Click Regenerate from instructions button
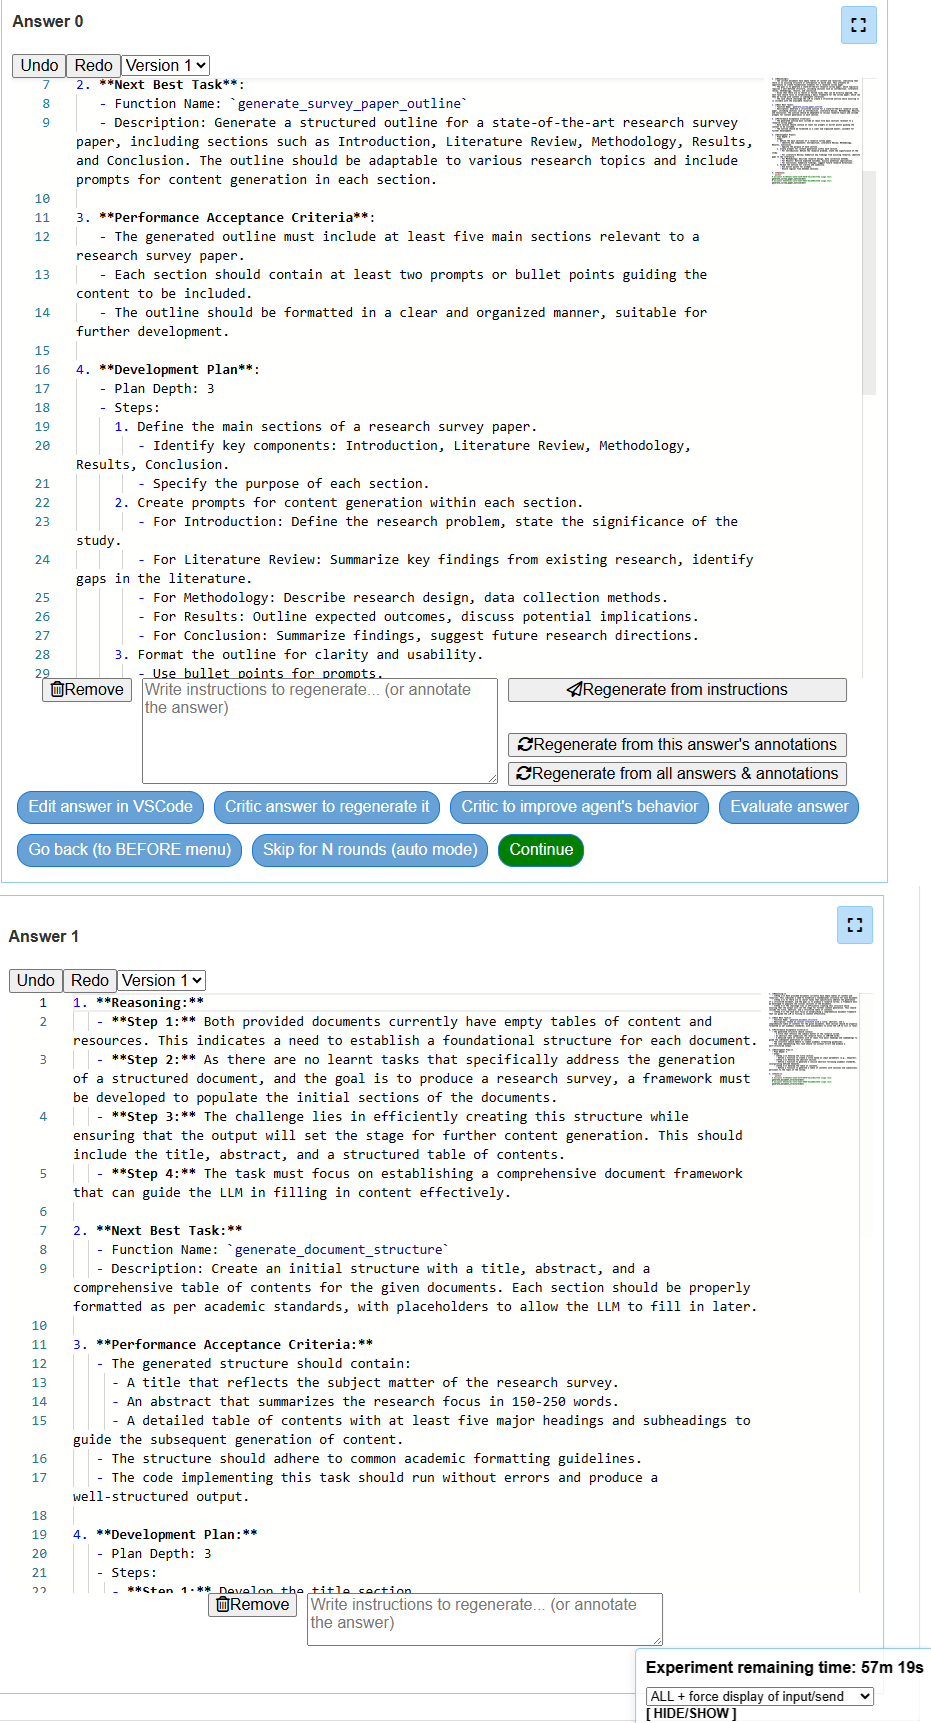The width and height of the screenshot is (931, 1723). [x=677, y=690]
